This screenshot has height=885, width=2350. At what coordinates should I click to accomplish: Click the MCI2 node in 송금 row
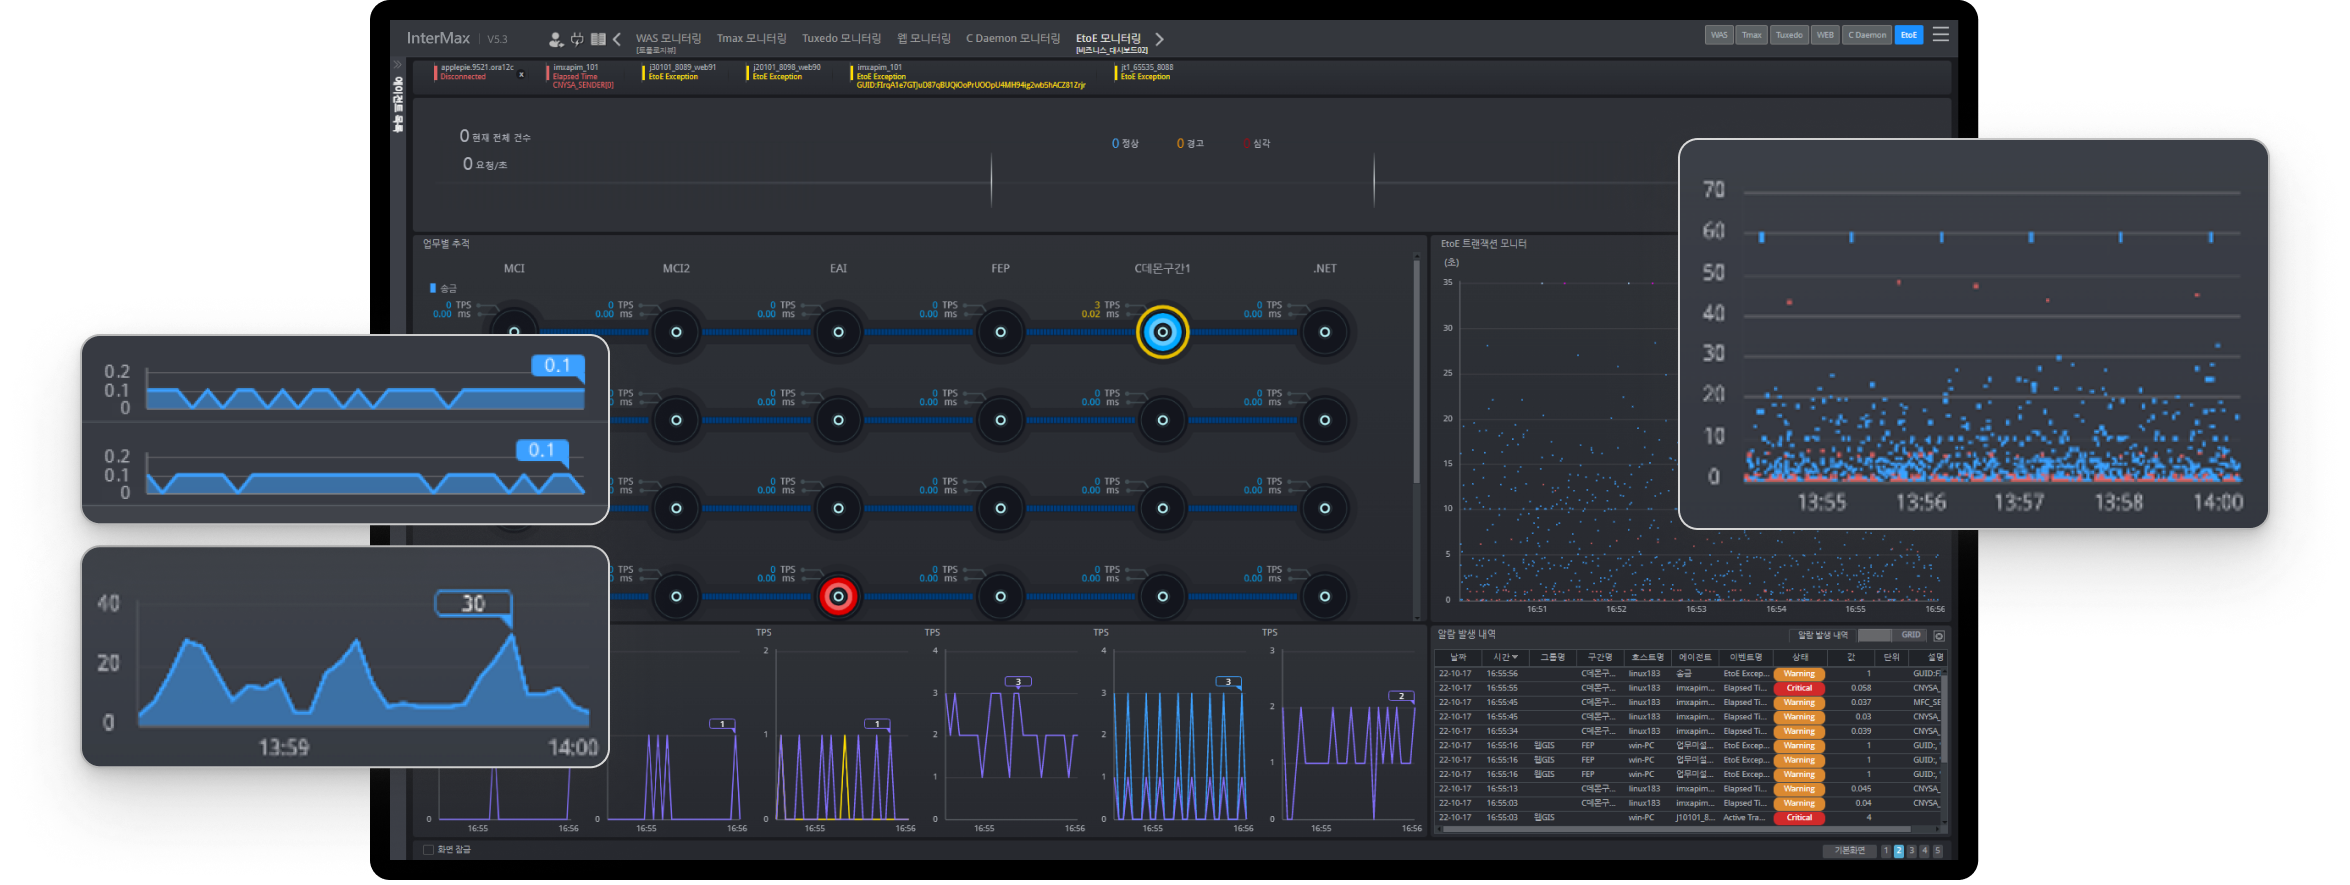[x=676, y=332]
